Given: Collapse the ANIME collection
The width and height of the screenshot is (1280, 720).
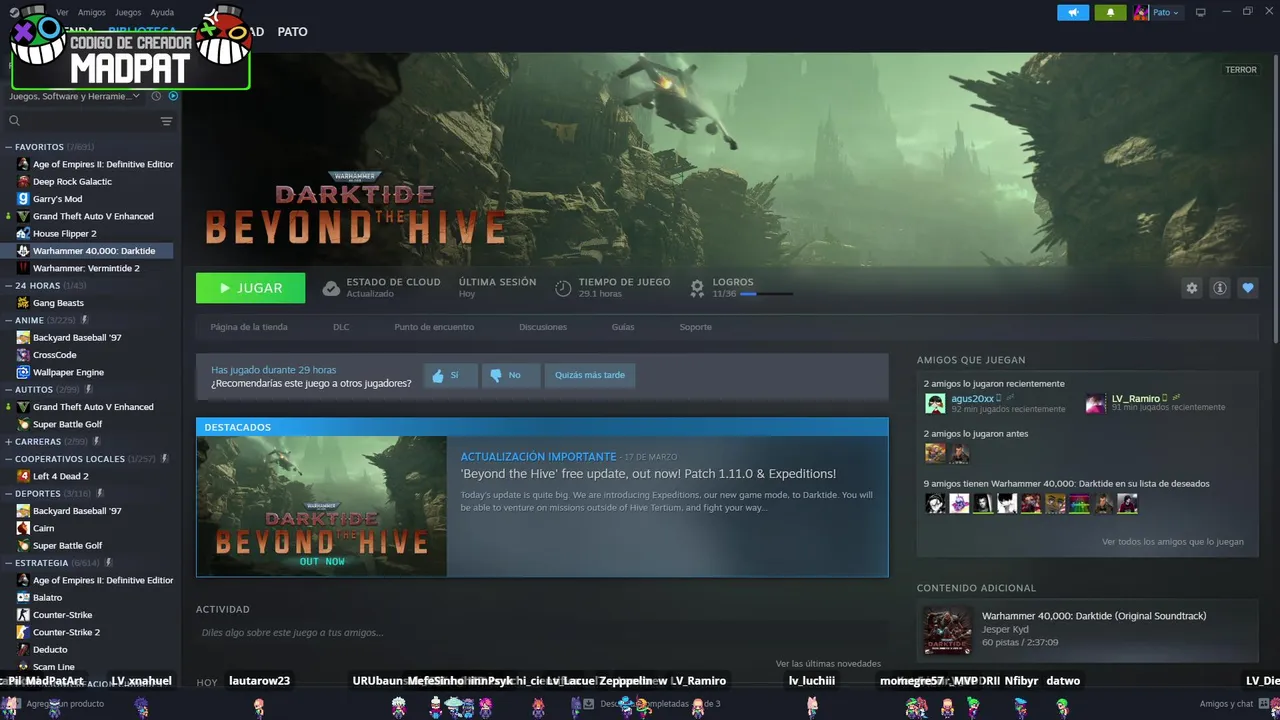Looking at the screenshot, I should pos(9,320).
